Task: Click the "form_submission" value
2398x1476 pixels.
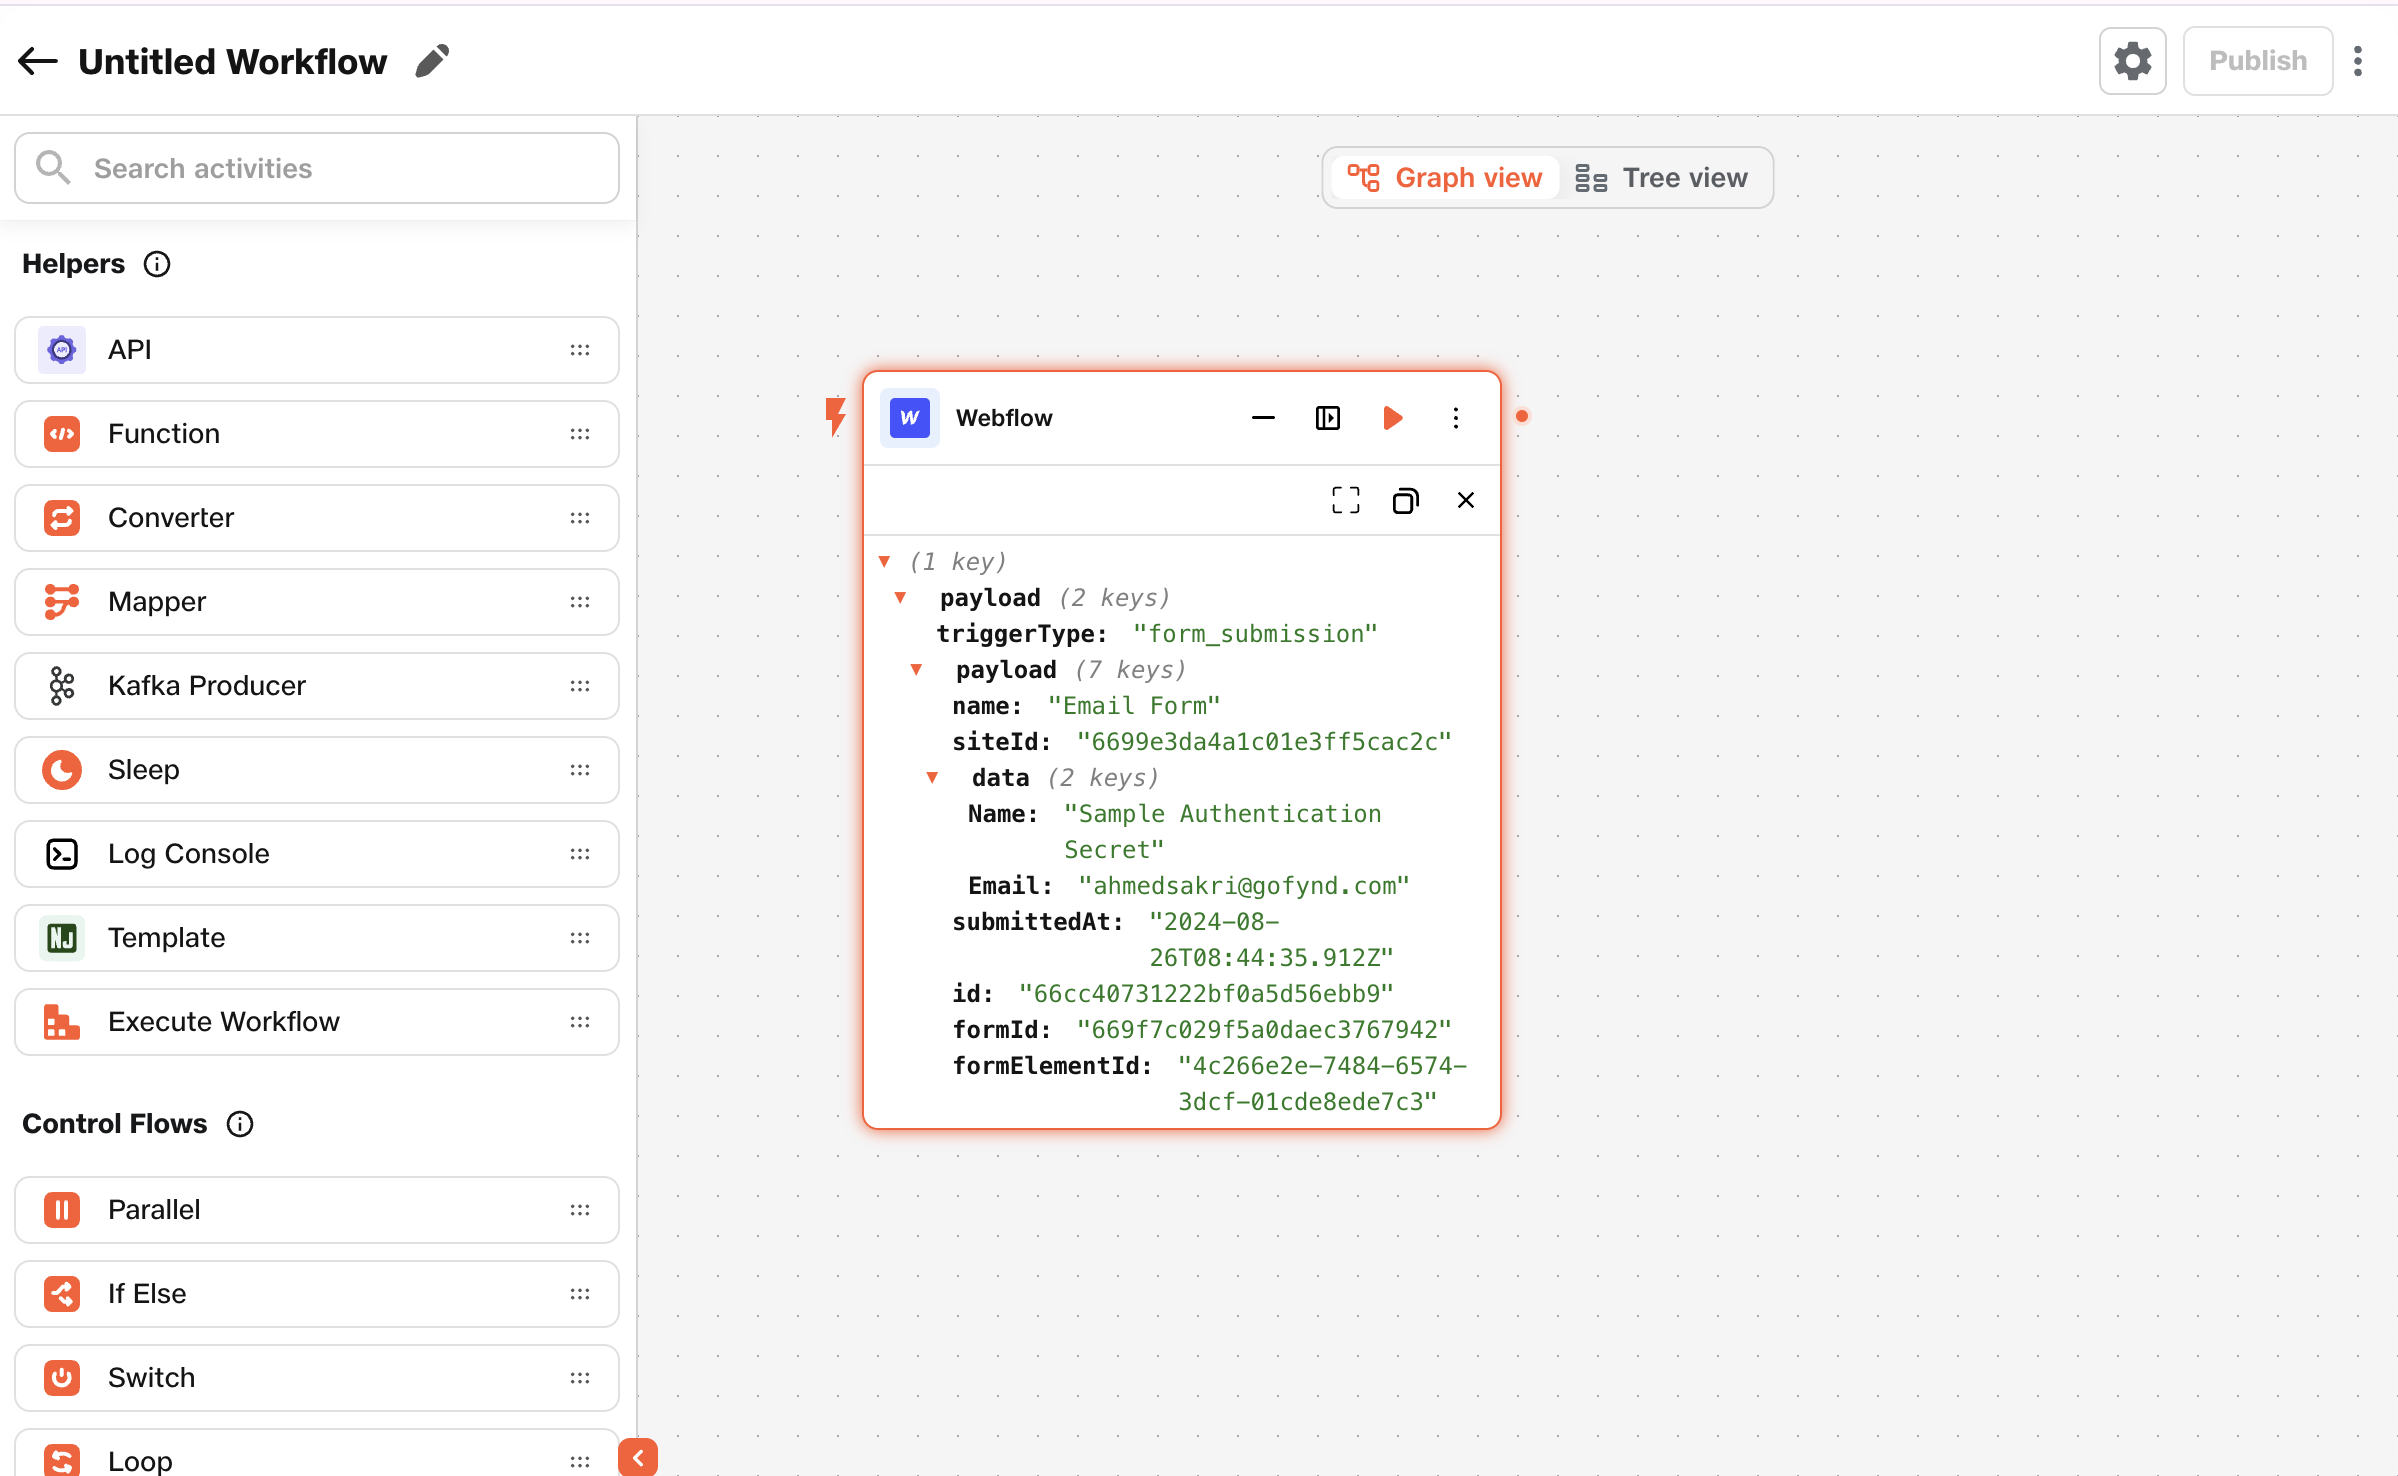Action: pyautogui.click(x=1255, y=634)
